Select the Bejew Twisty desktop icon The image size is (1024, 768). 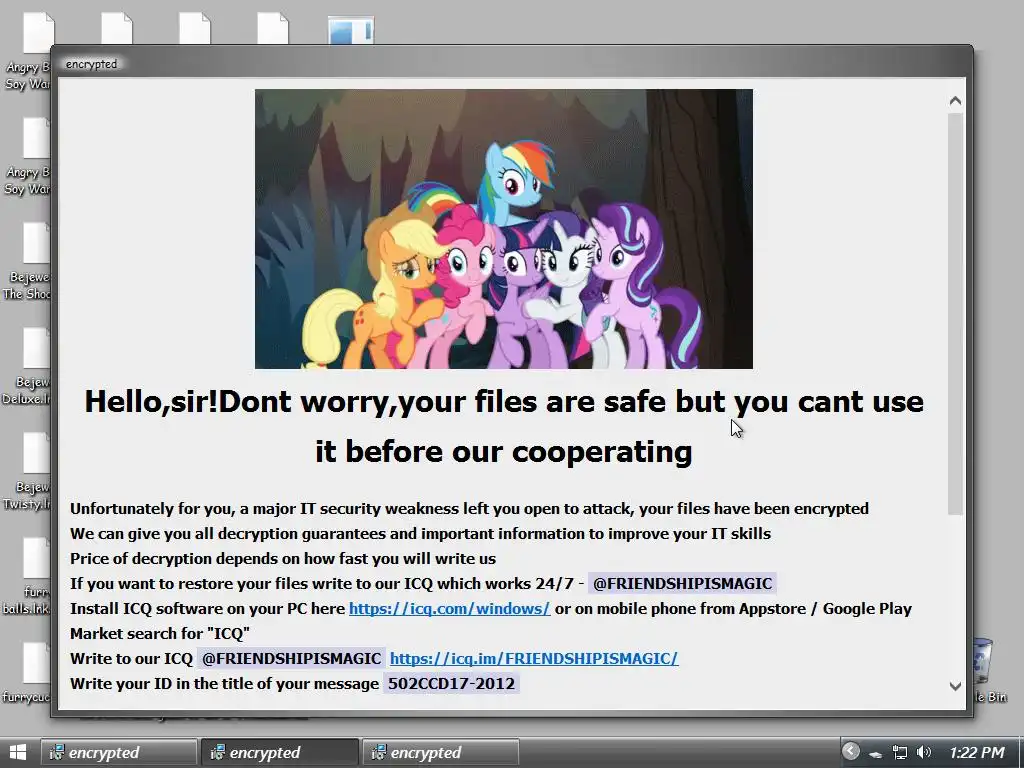pyautogui.click(x=27, y=472)
